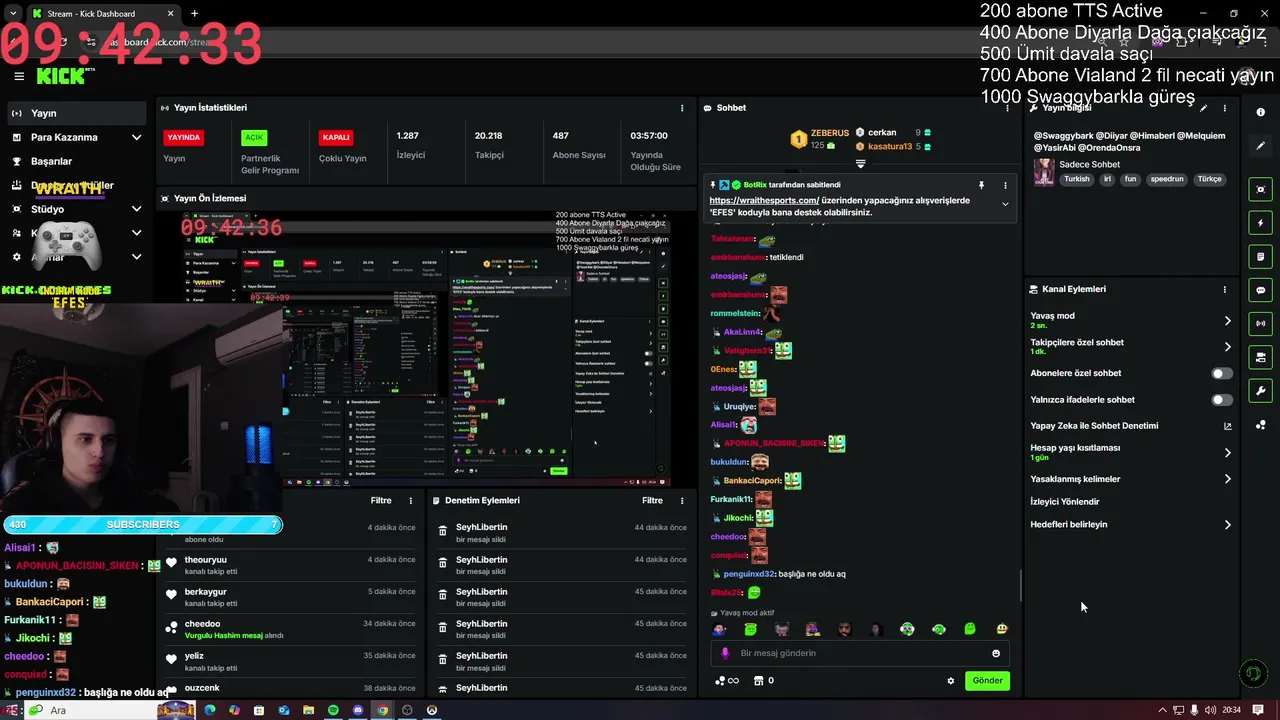The image size is (1280, 720).
Task: Click the shop icon showing 0 below chat
Action: (x=763, y=681)
